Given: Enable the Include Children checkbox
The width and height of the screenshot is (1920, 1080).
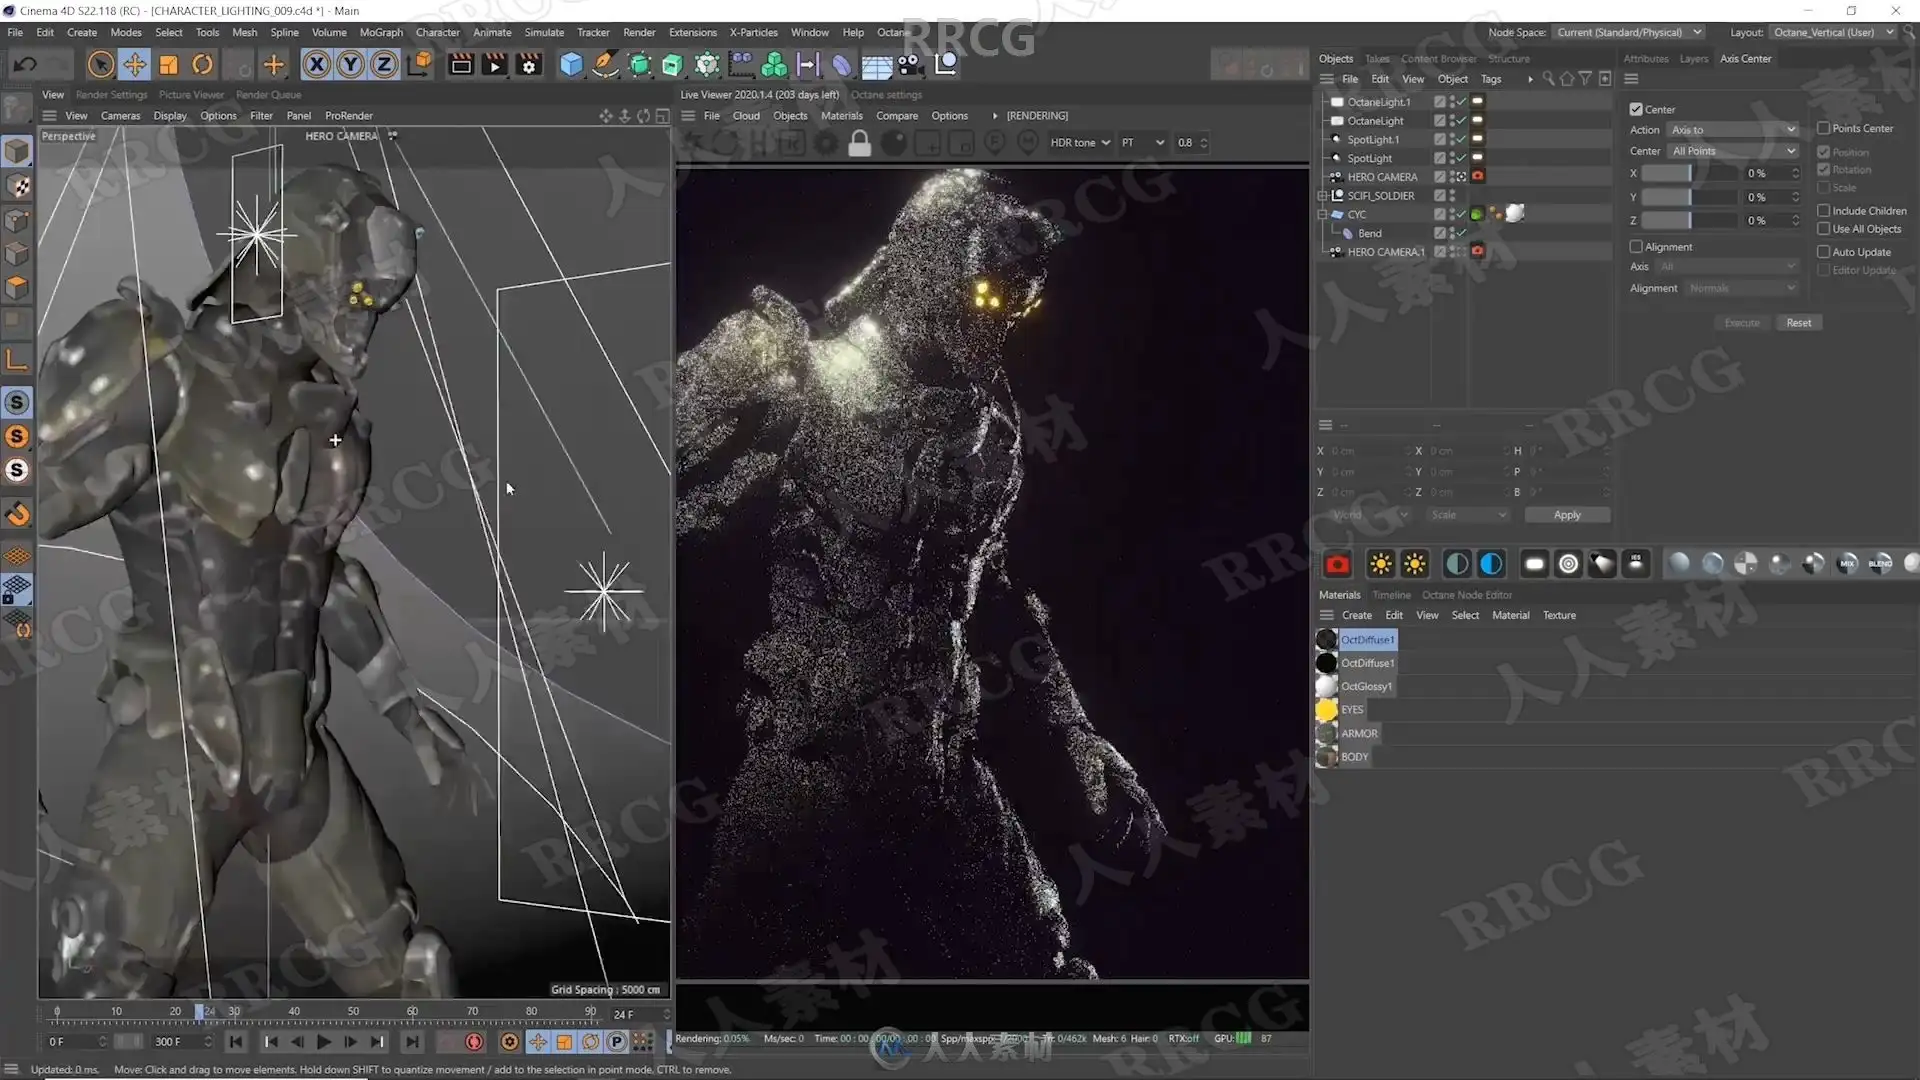Looking at the screenshot, I should 1823,211.
